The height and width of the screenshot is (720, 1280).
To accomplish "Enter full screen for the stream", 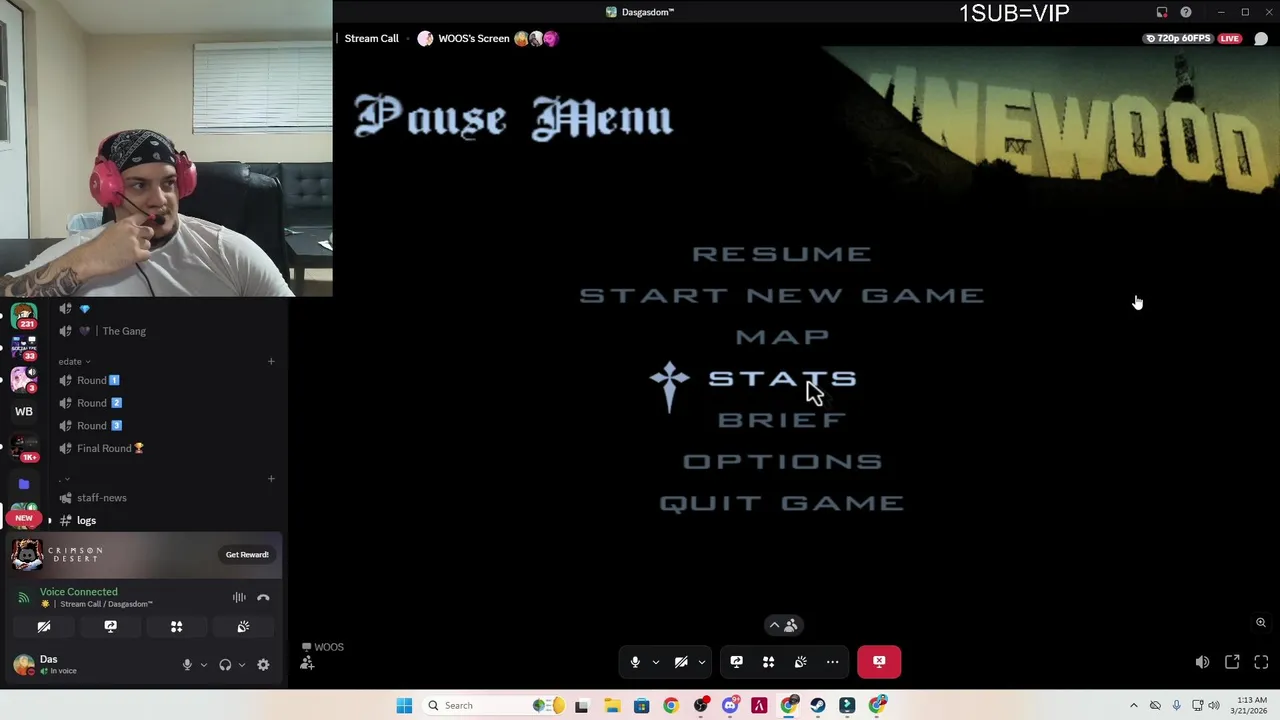I will (x=1261, y=662).
